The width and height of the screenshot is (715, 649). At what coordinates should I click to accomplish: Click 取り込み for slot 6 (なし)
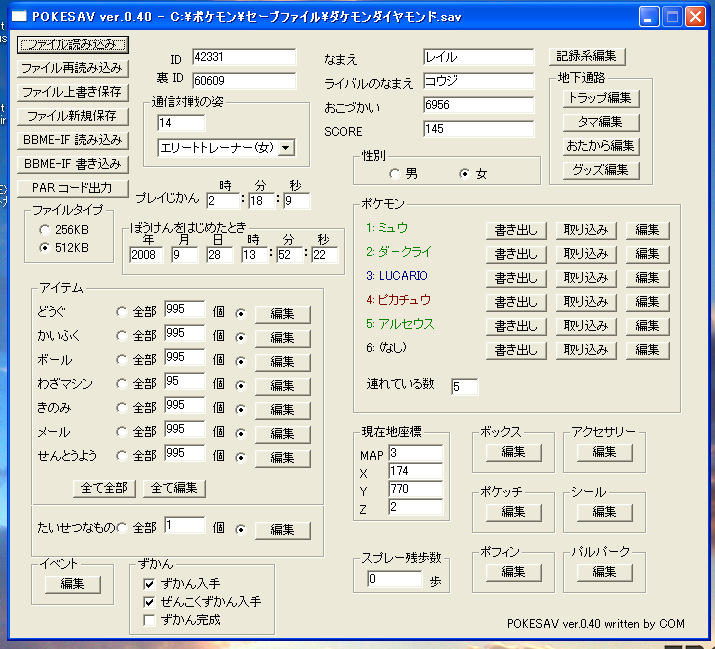pyautogui.click(x=586, y=350)
